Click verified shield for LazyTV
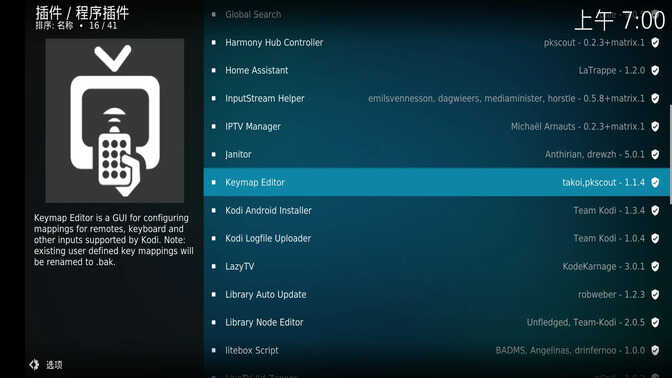Viewport: 672px width, 378px height. tap(655, 267)
